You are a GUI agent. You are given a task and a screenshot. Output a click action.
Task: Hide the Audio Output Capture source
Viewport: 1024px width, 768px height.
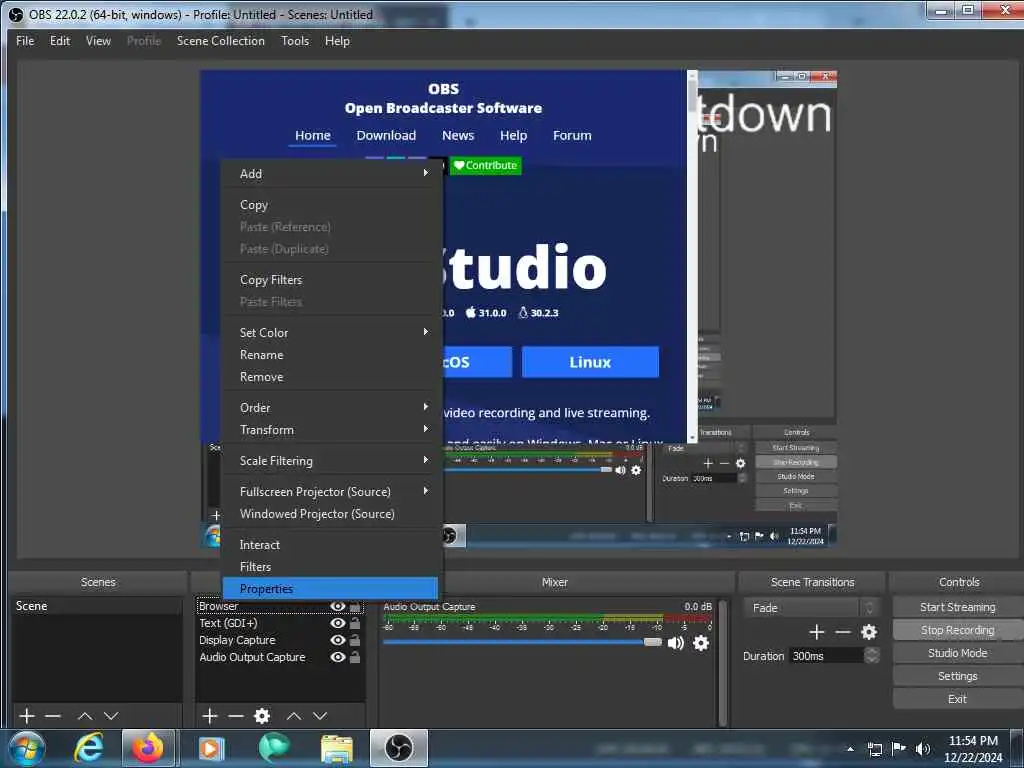click(338, 657)
